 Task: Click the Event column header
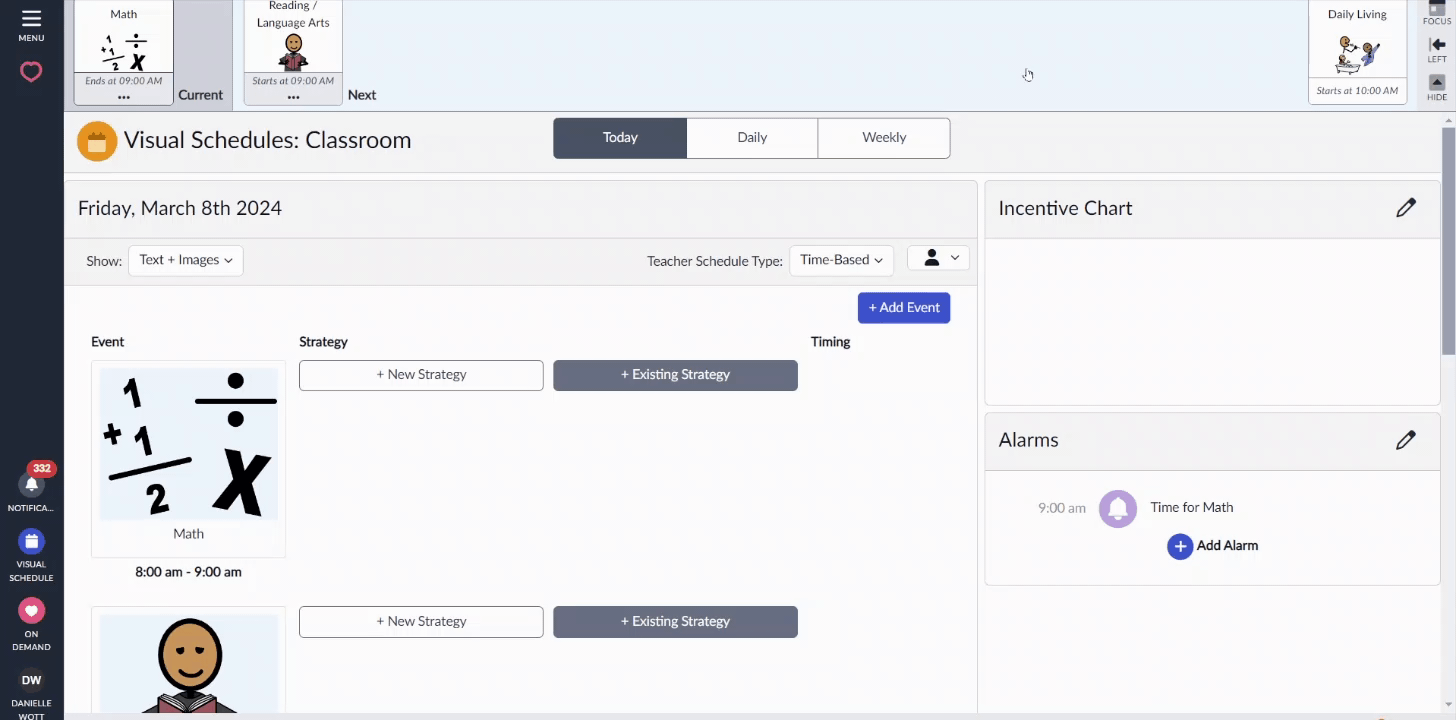tap(107, 342)
